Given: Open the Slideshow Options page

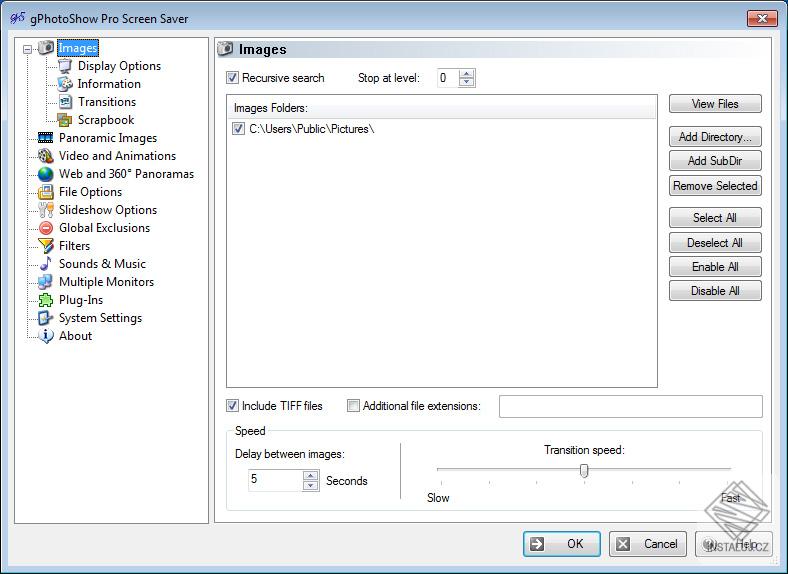Looking at the screenshot, I should [108, 210].
